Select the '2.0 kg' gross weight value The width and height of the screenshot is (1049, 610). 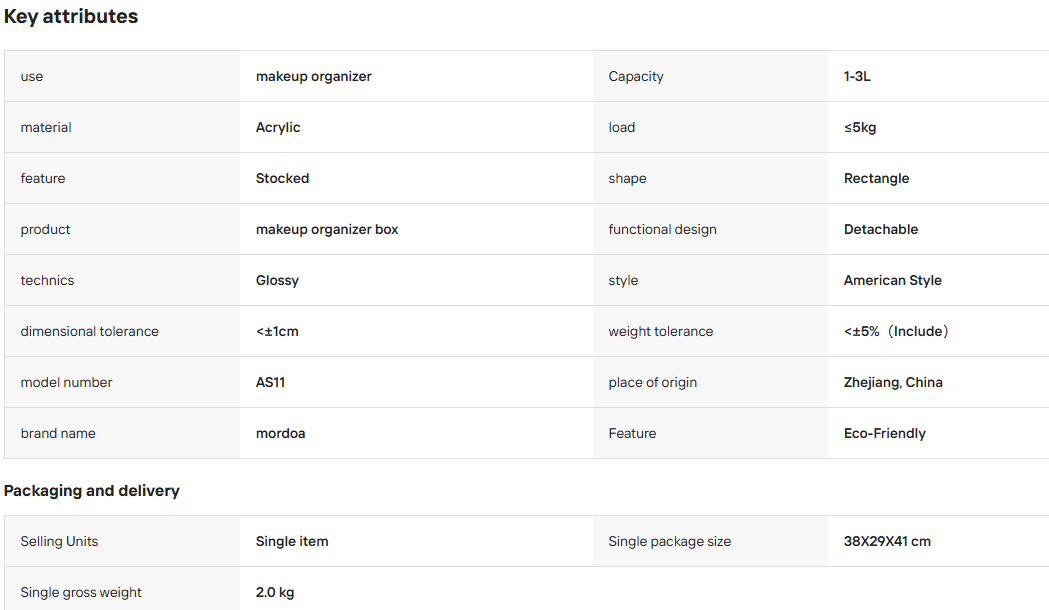pos(275,592)
